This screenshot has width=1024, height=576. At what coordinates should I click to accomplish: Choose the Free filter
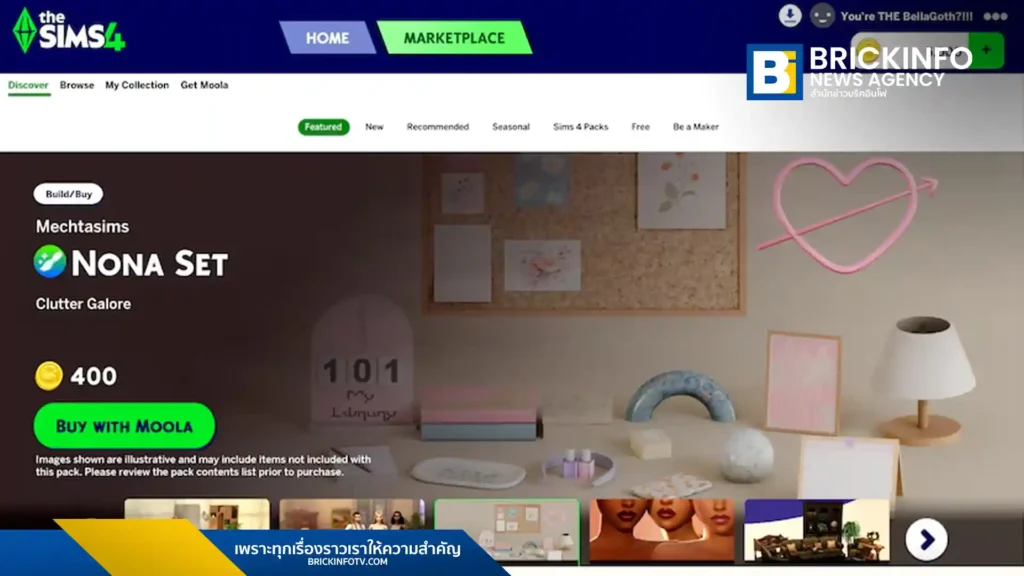click(640, 127)
